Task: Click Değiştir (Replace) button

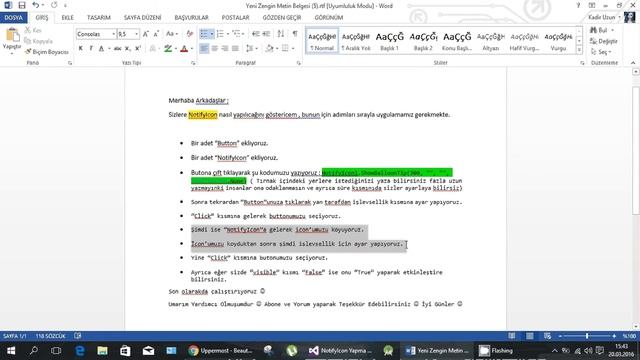Action: (603, 41)
